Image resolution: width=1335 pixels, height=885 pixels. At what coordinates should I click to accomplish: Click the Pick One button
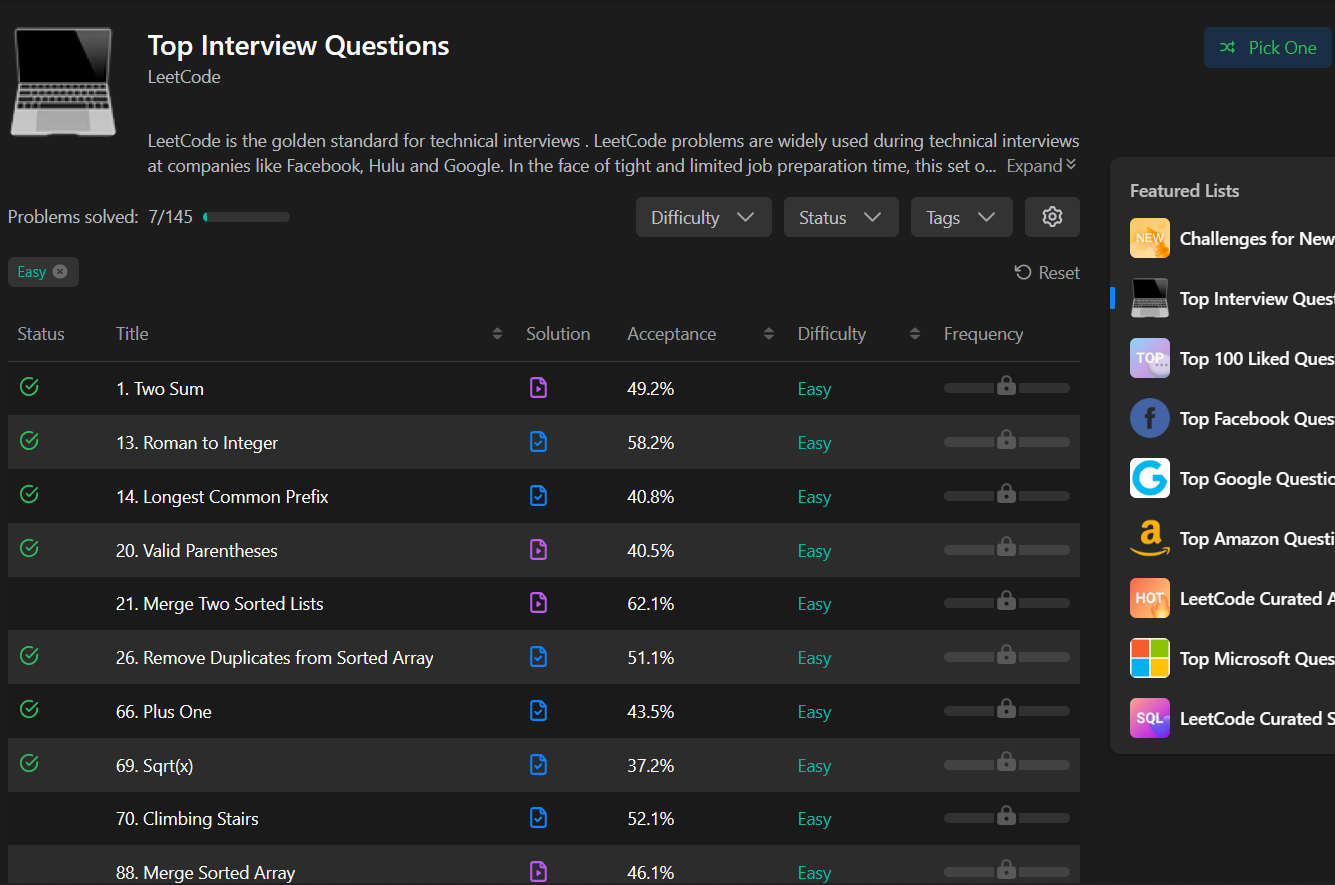coord(1268,47)
